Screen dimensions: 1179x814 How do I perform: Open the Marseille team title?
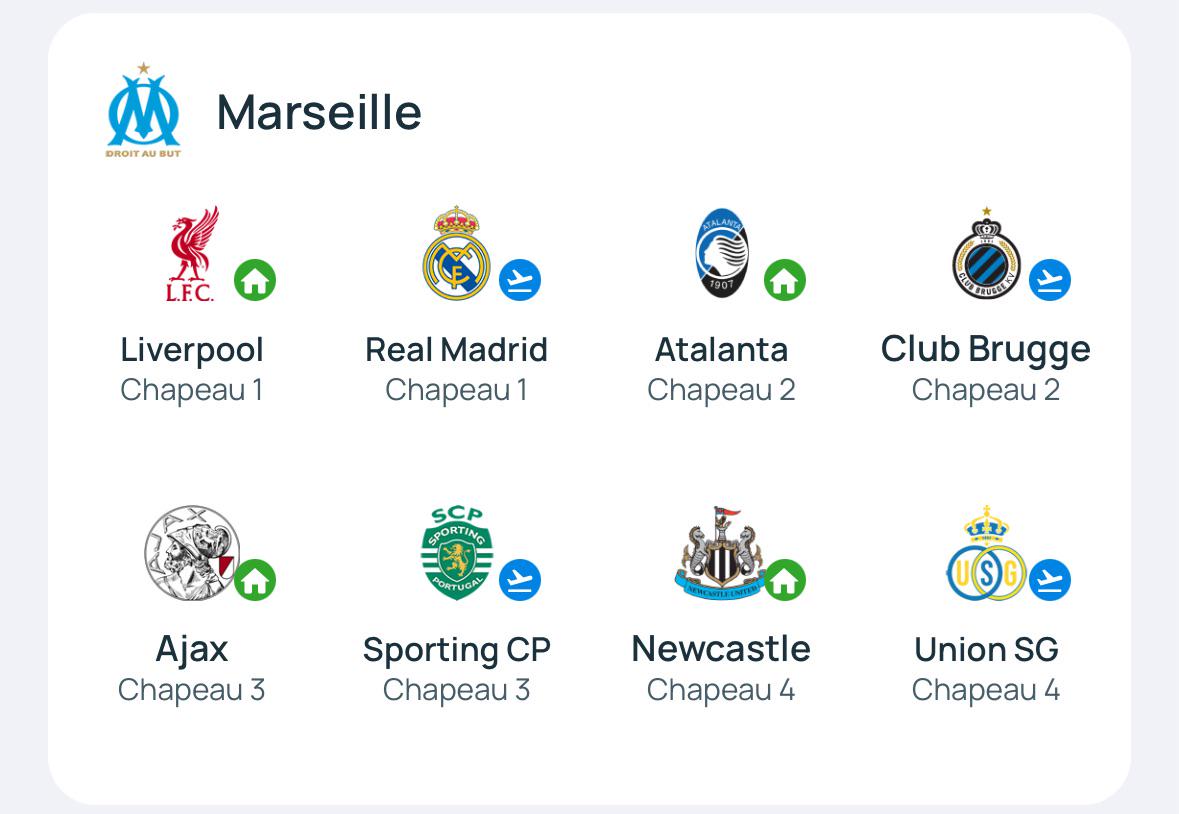(319, 113)
